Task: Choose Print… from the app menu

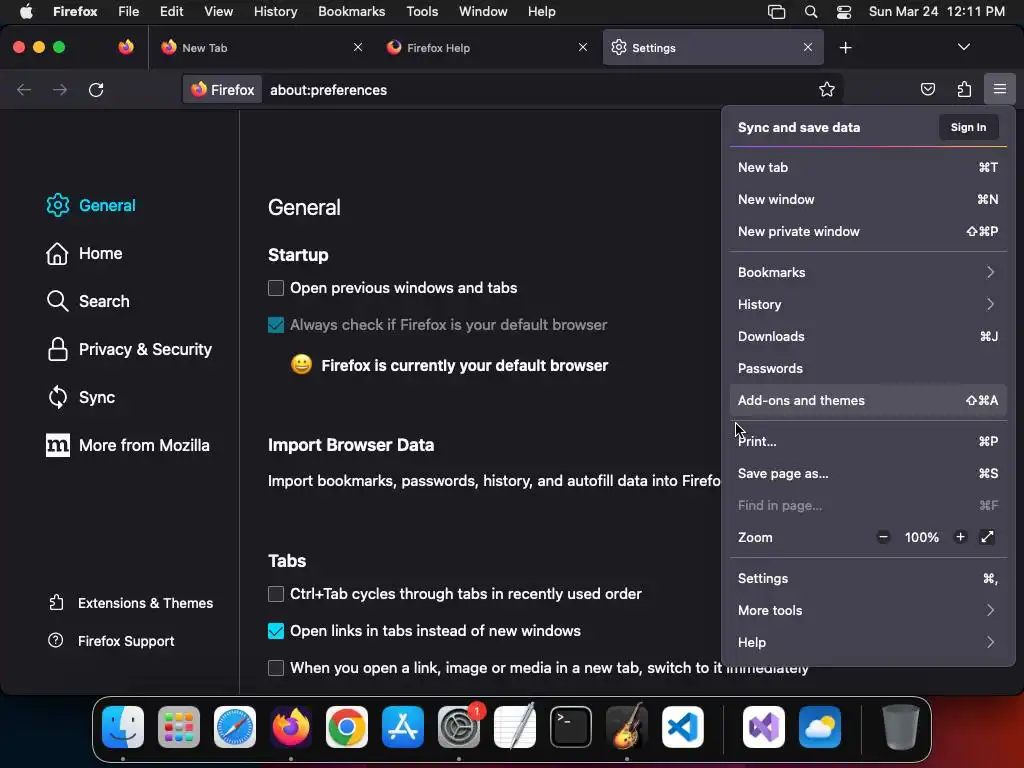Action: coord(868,441)
